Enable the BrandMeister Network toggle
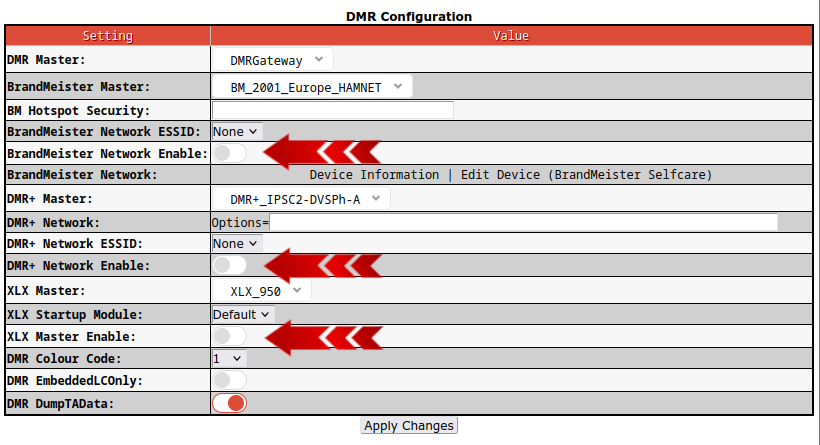The width and height of the screenshot is (820, 445). tap(228, 153)
